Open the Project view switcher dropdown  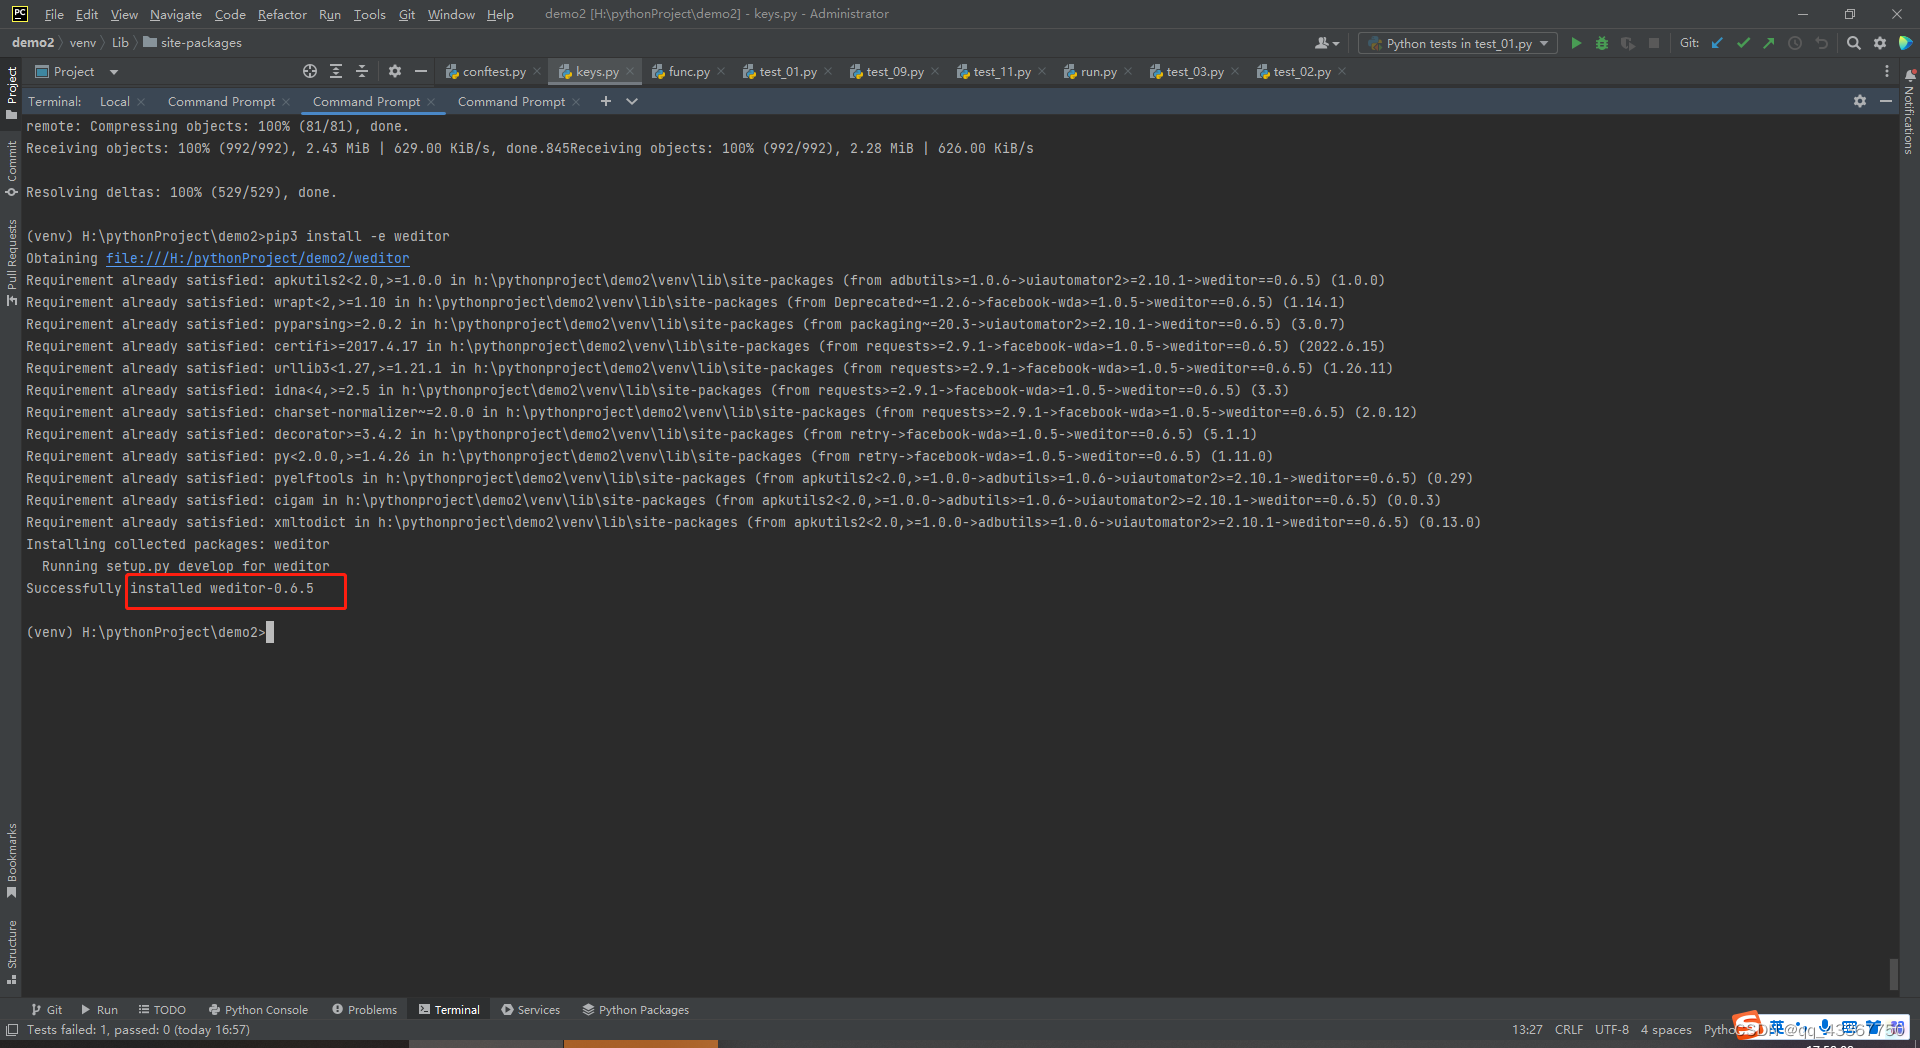click(112, 71)
